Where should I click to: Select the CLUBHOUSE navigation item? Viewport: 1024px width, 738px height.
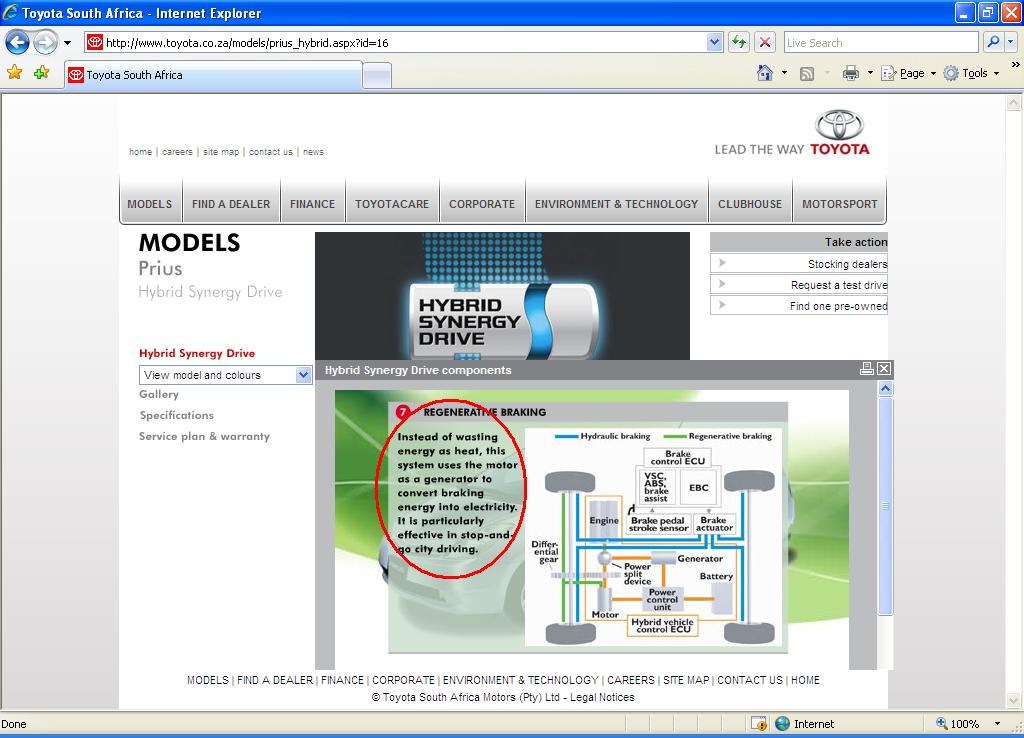750,204
